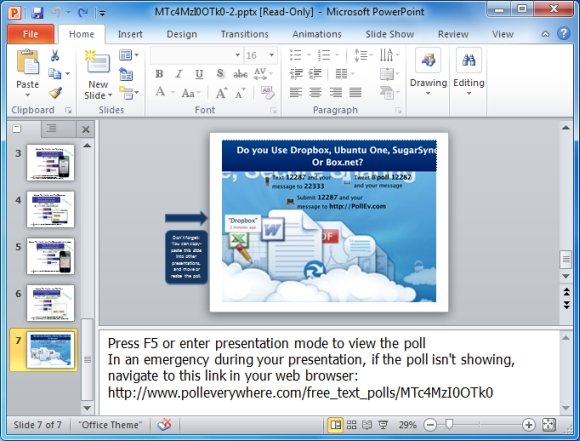Open slide Layout dropdown
Image resolution: width=580 pixels, height=441 pixels.
129,55
